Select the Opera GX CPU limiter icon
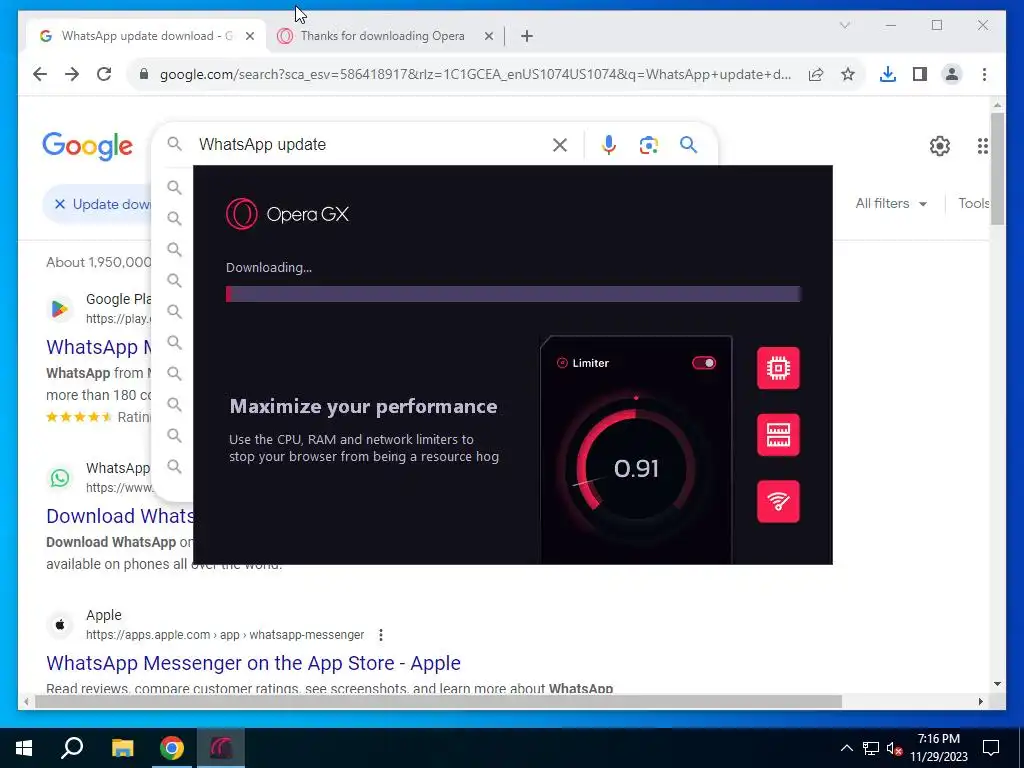Viewport: 1024px width, 768px height. (x=778, y=368)
